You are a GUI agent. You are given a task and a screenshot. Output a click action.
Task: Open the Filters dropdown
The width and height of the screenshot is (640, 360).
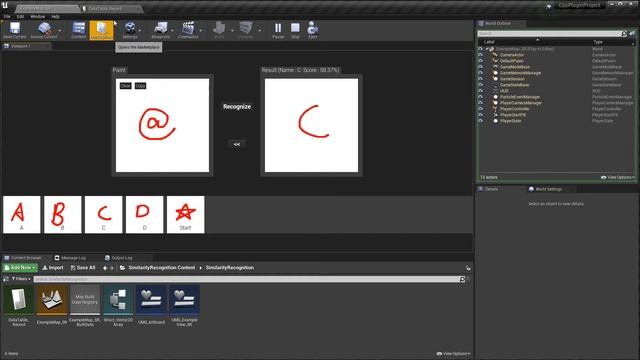pyautogui.click(x=21, y=279)
